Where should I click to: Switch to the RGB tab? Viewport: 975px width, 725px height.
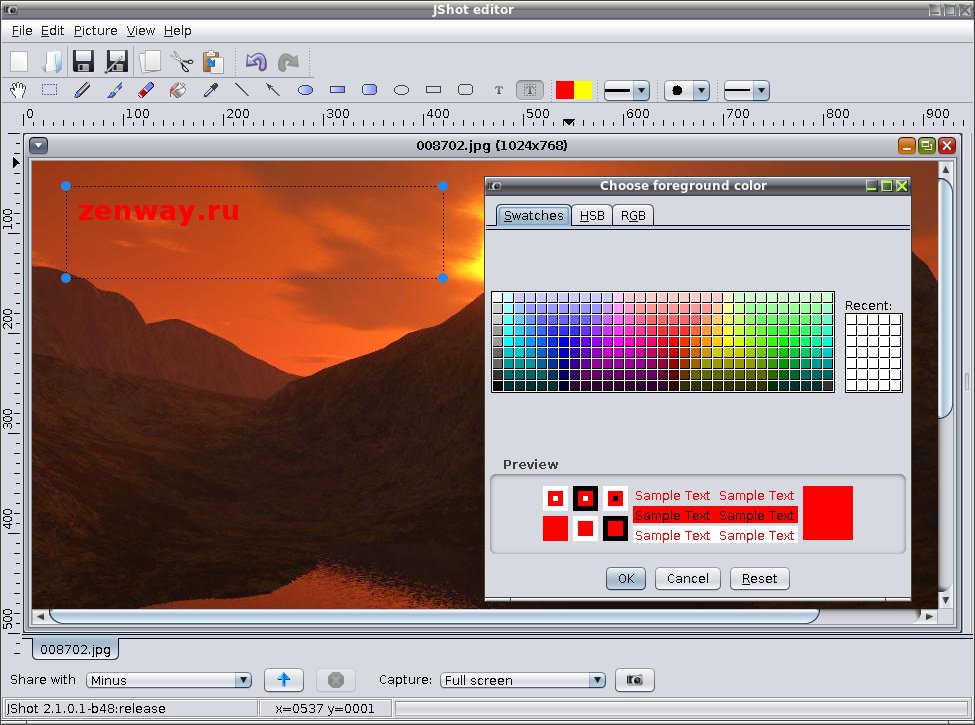tap(633, 216)
